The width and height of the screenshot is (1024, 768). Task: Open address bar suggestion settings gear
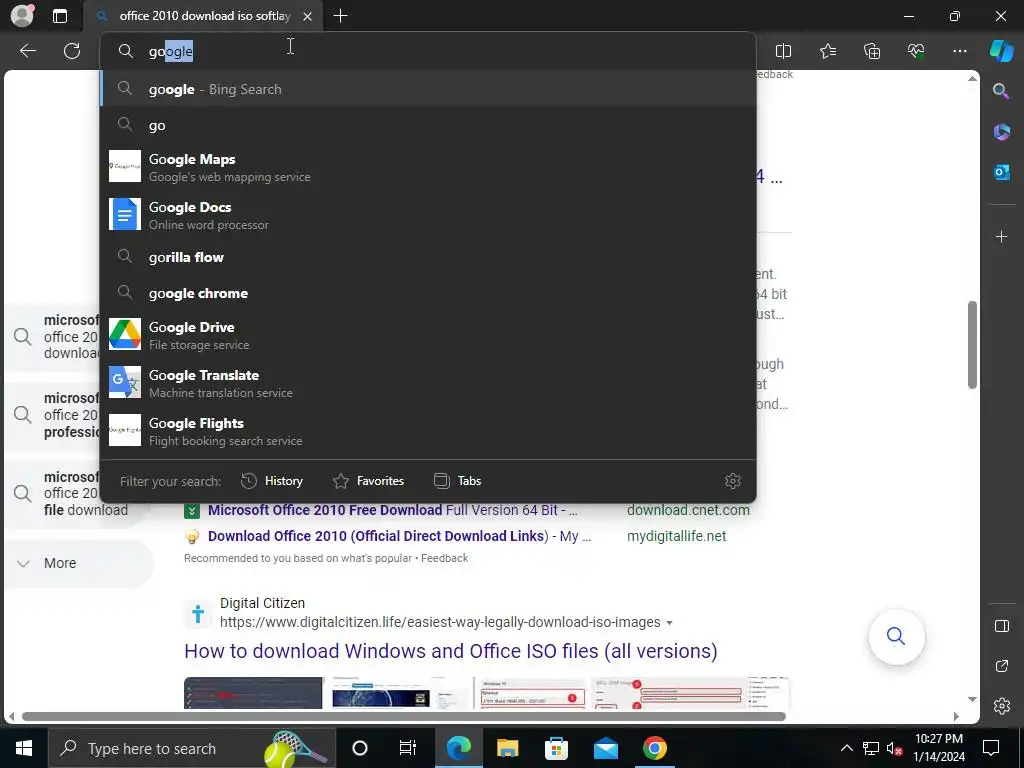pos(733,481)
